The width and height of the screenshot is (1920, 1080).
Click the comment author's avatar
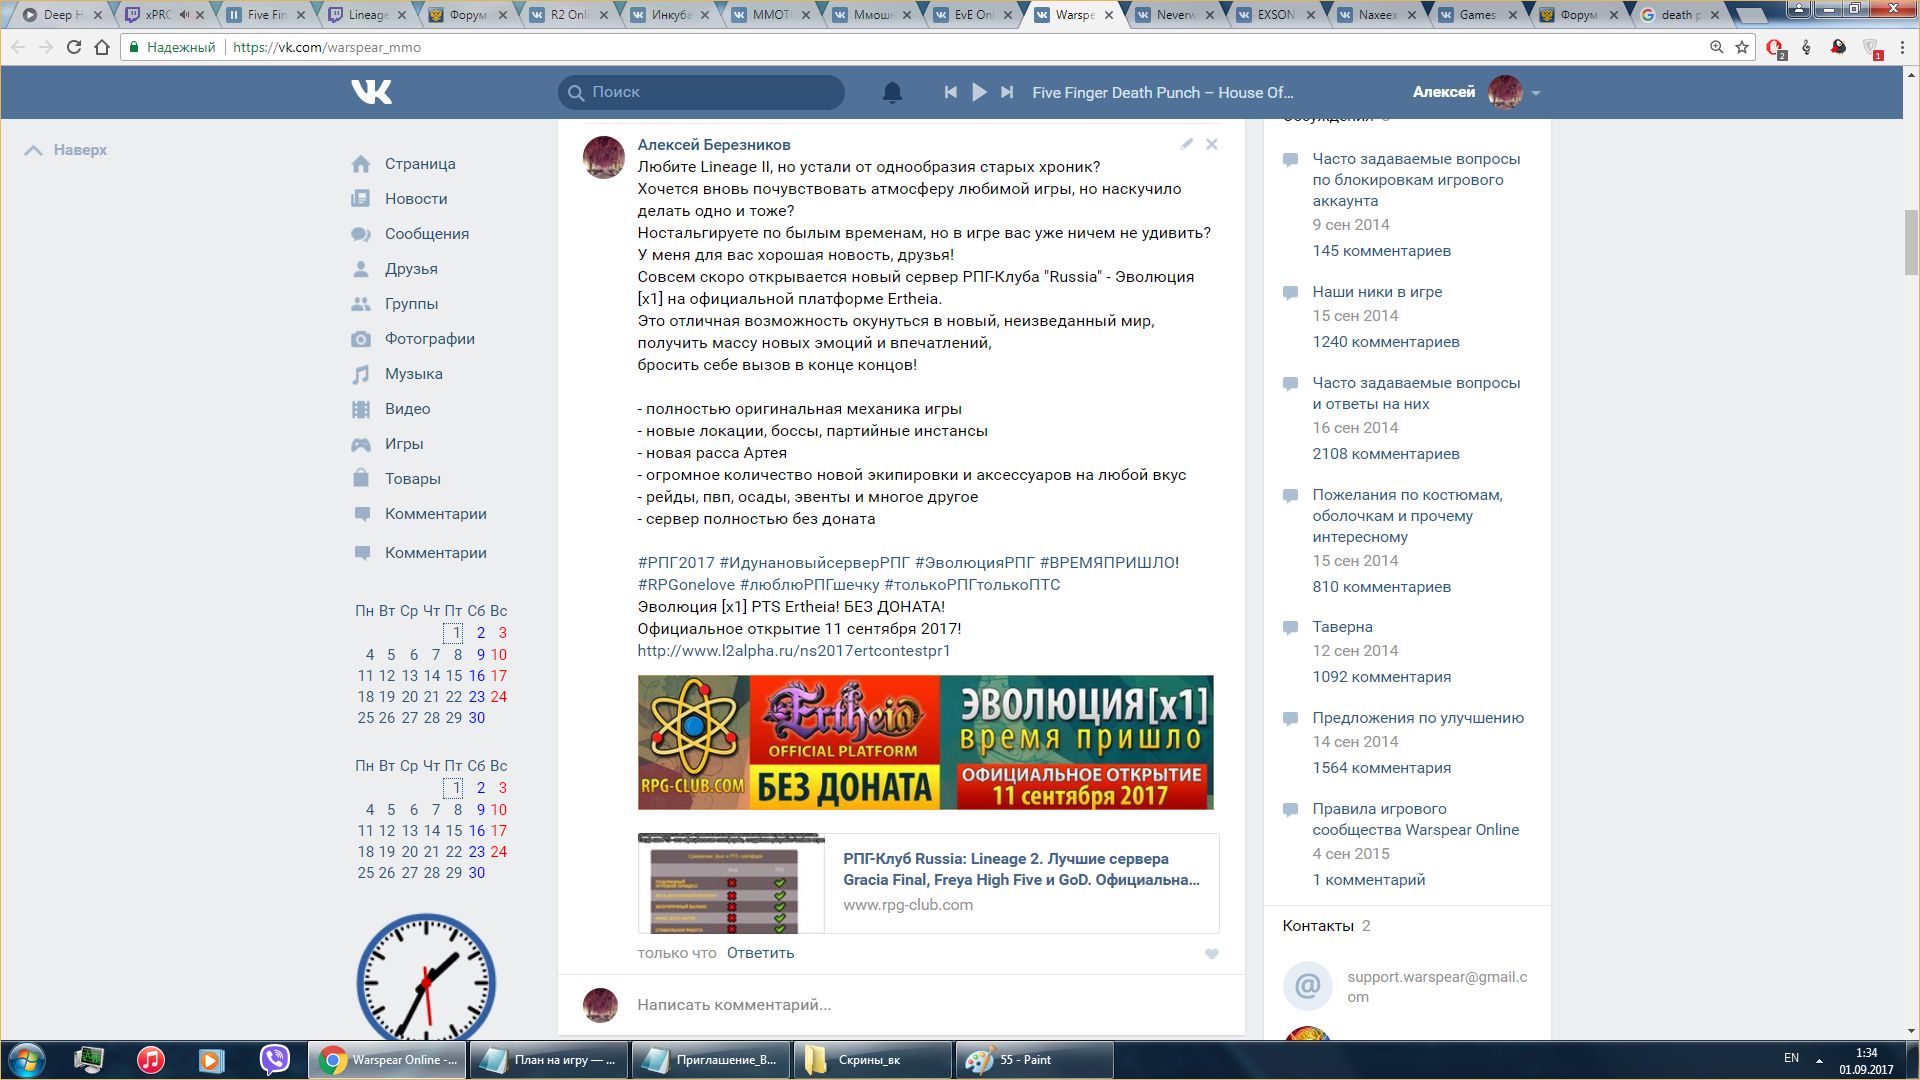click(x=604, y=158)
